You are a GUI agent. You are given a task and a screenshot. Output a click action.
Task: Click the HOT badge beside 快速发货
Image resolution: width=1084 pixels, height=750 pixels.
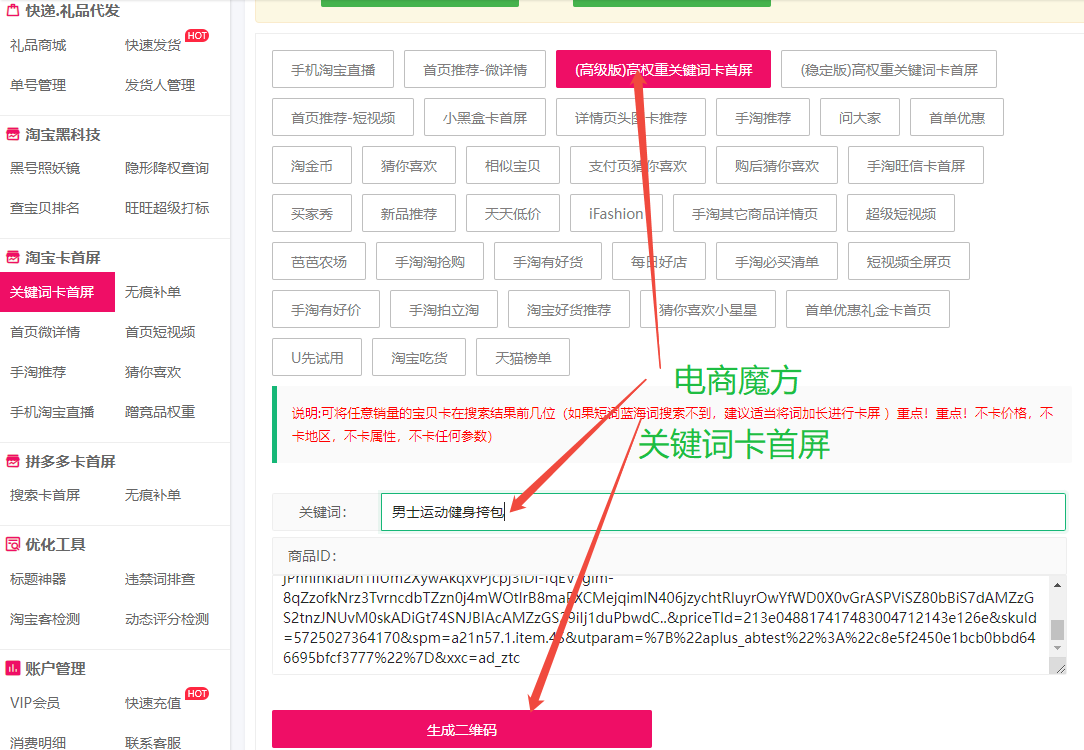coord(197,35)
